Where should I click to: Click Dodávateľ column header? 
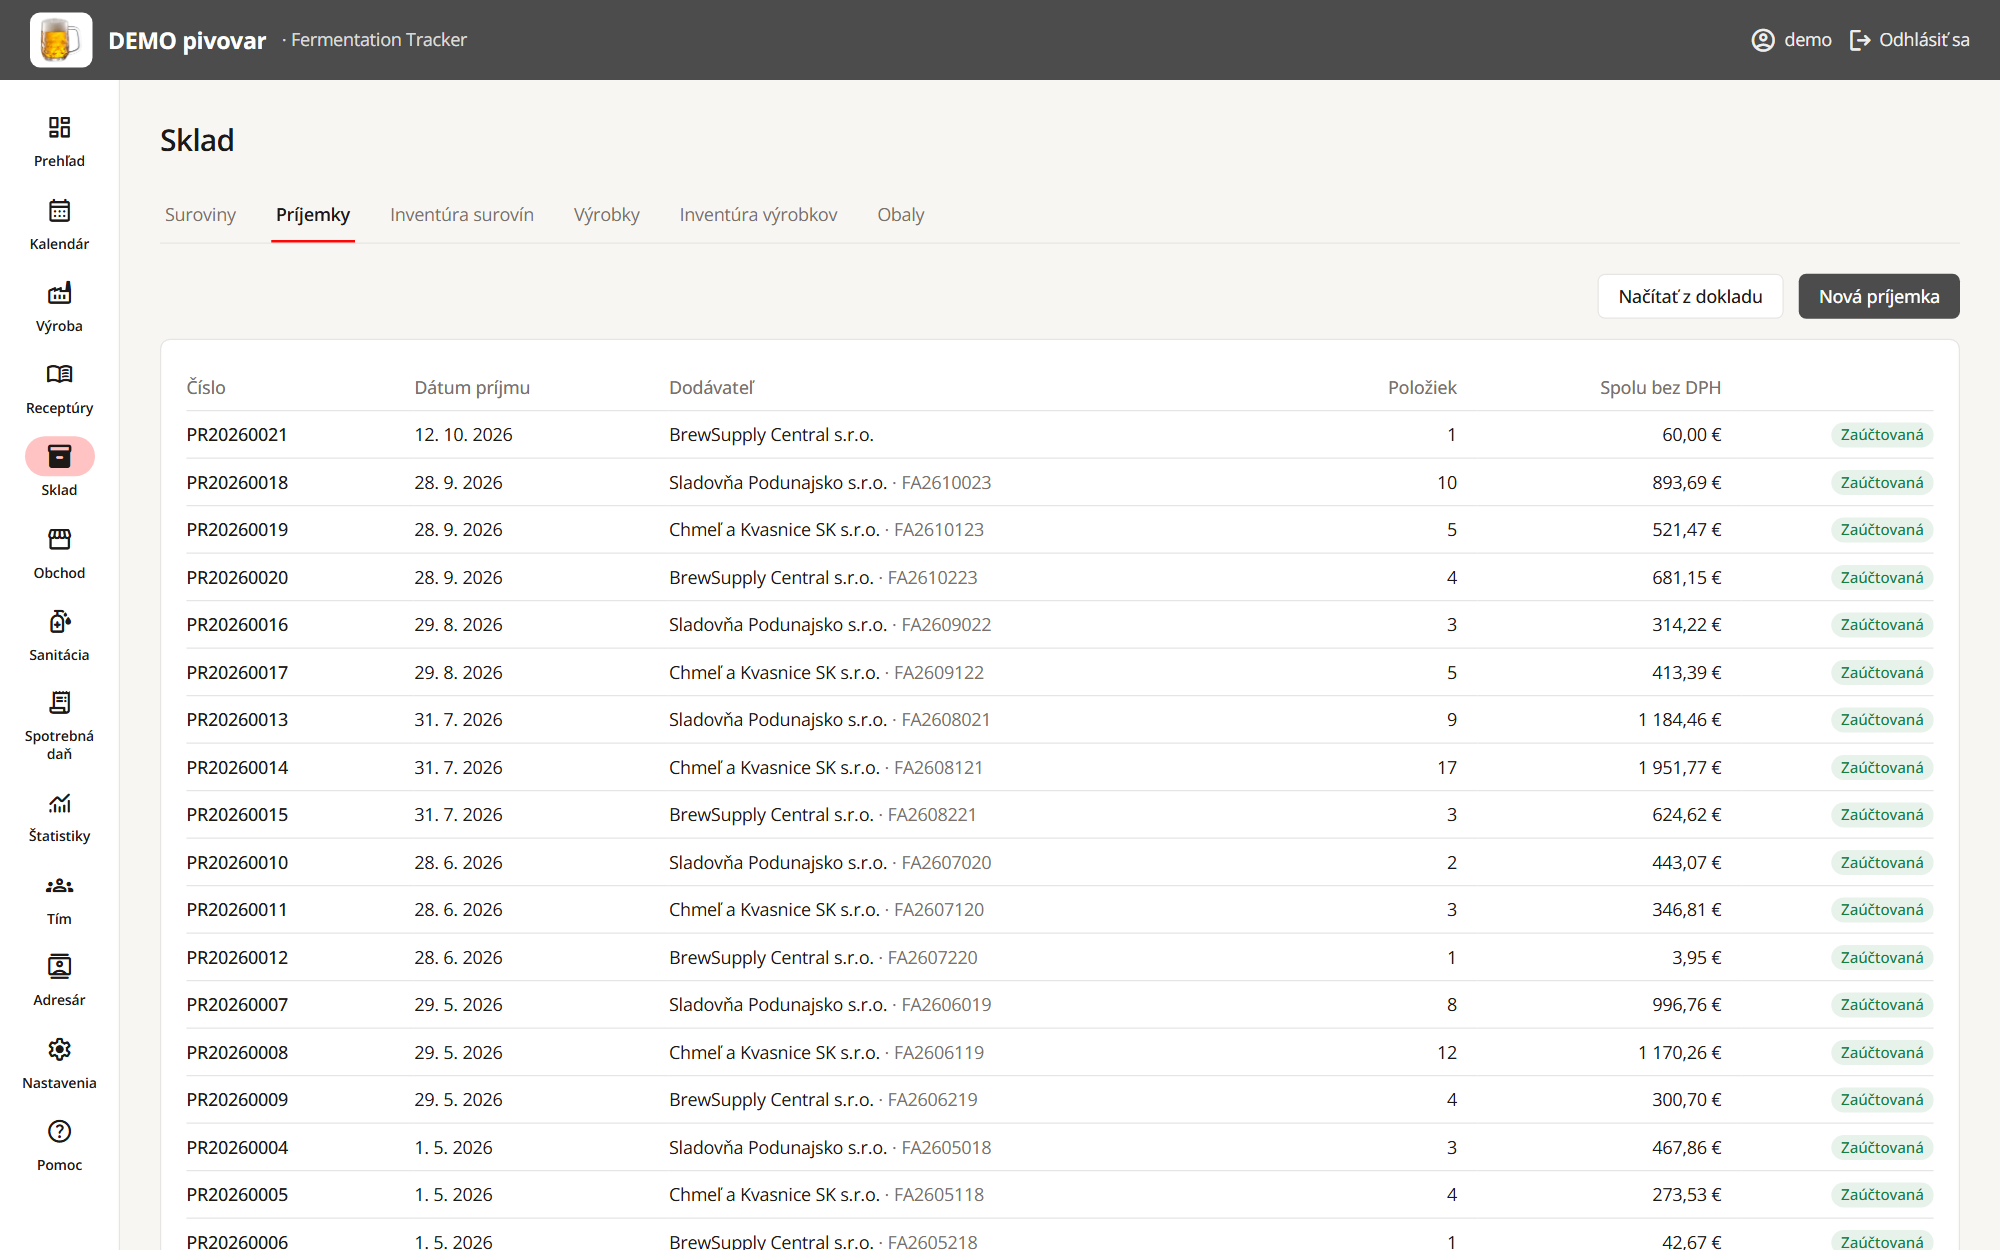click(x=712, y=388)
